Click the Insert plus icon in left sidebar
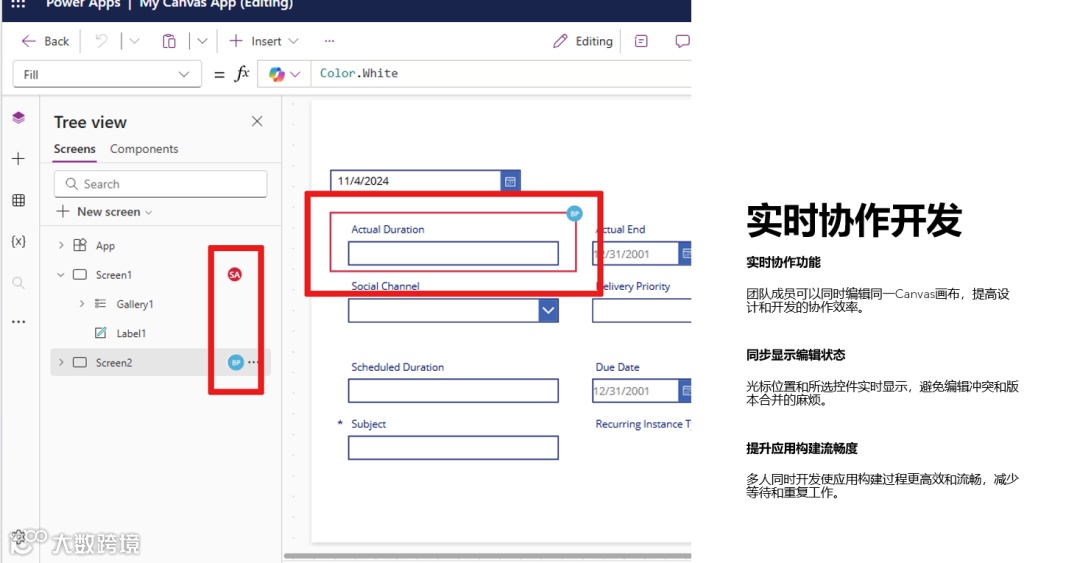The width and height of the screenshot is (1080, 563). point(19,158)
